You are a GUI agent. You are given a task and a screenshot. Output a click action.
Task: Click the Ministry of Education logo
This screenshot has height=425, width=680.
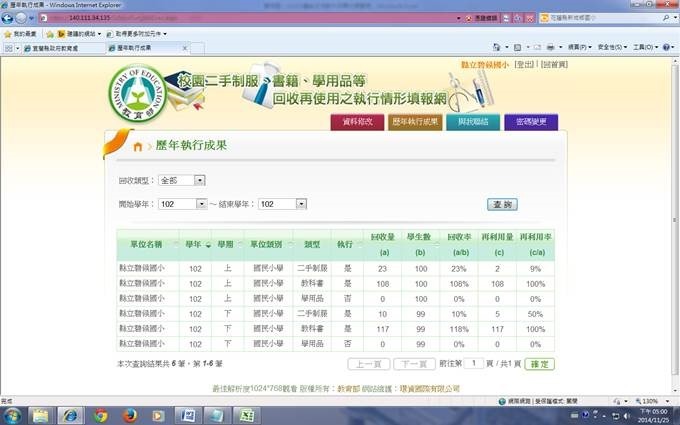pyautogui.click(x=138, y=94)
